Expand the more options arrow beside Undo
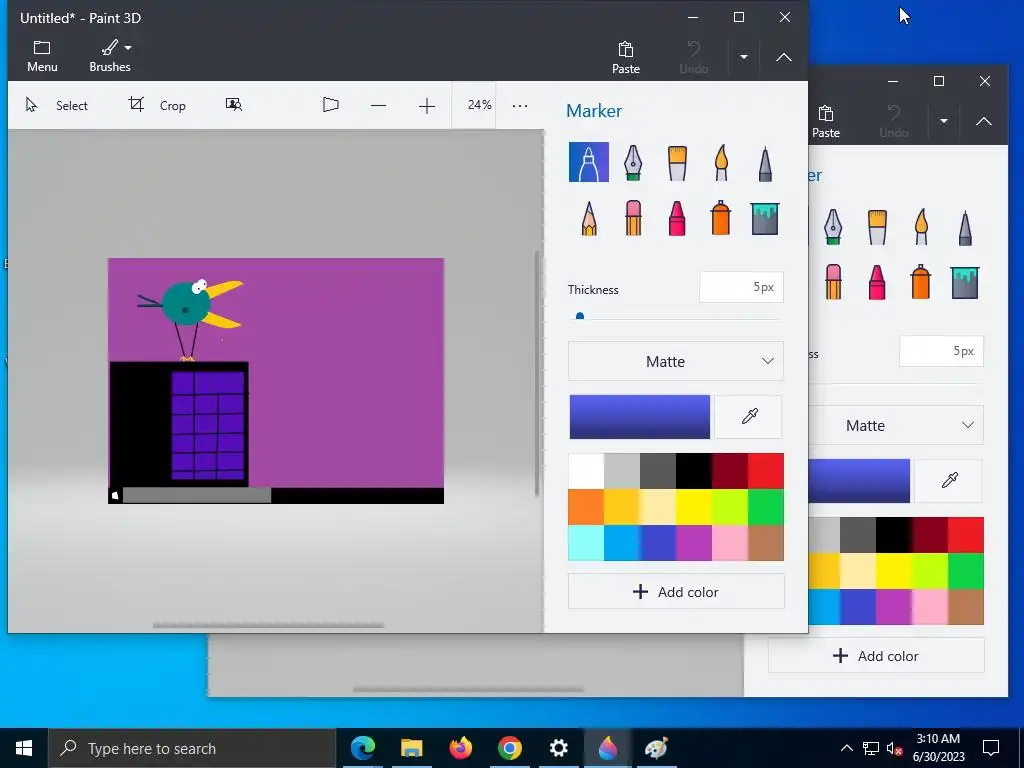Screen dimensions: 1024x768 (744, 57)
